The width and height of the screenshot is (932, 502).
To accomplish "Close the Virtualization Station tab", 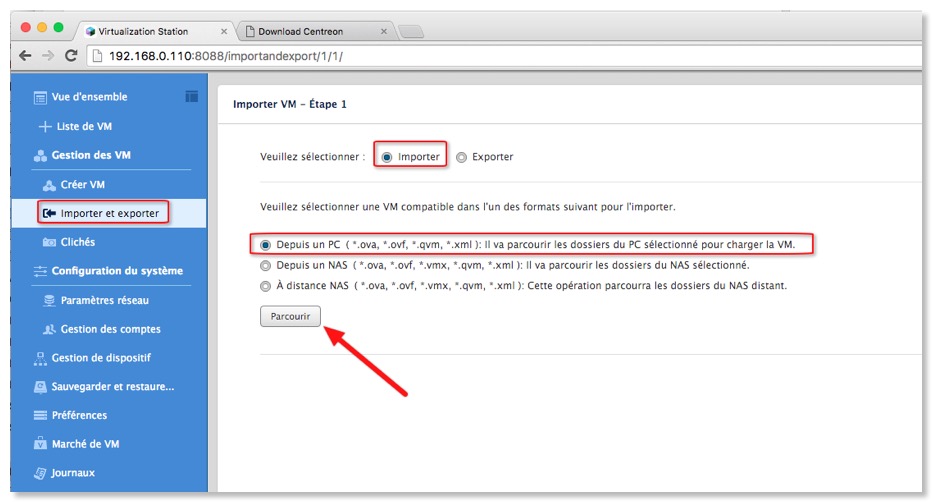I will [223, 31].
